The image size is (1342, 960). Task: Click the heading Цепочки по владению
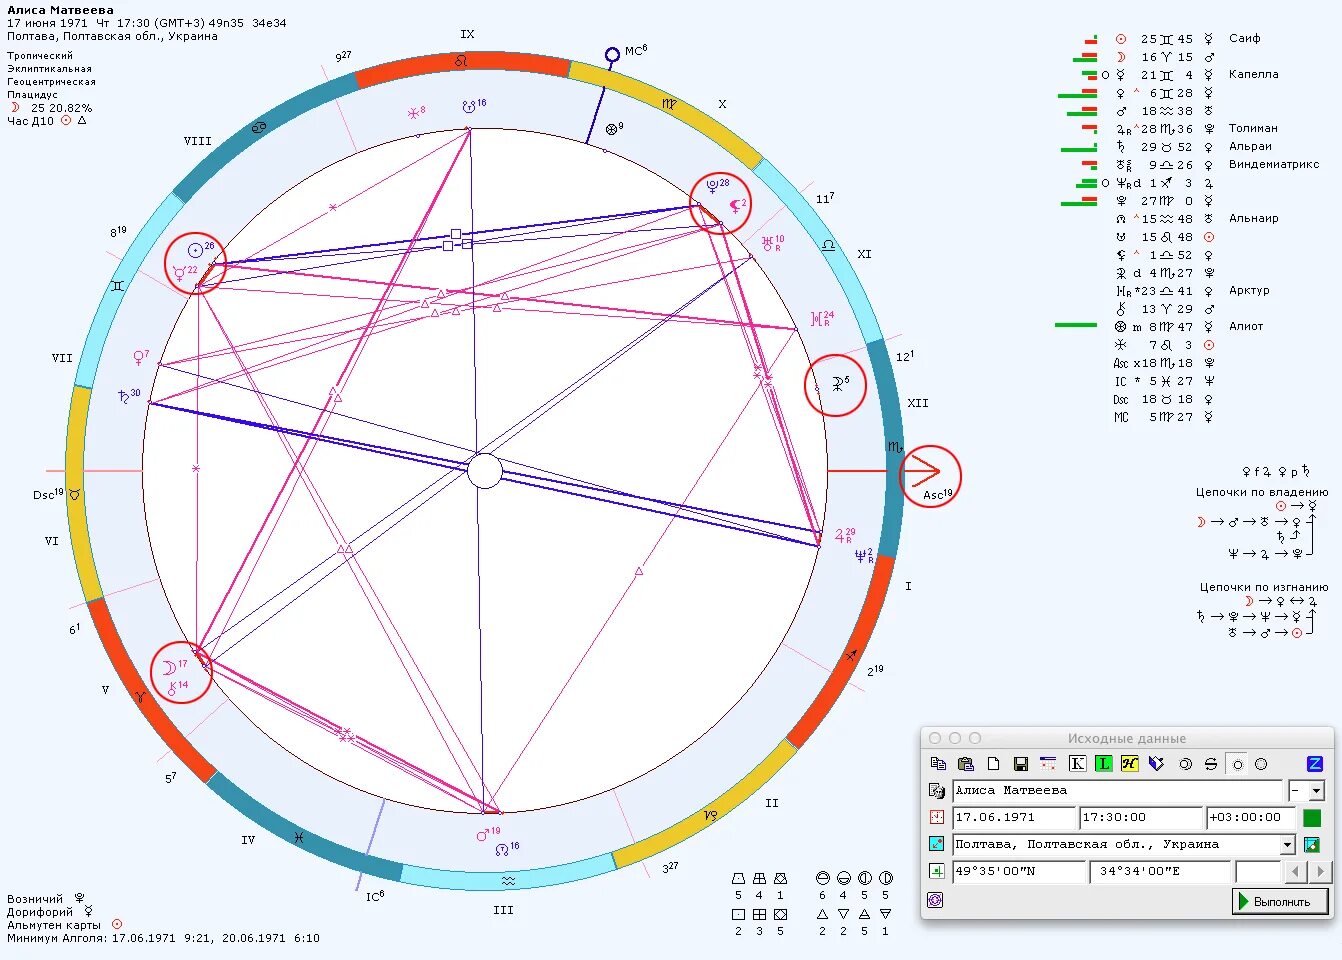pyautogui.click(x=1262, y=492)
